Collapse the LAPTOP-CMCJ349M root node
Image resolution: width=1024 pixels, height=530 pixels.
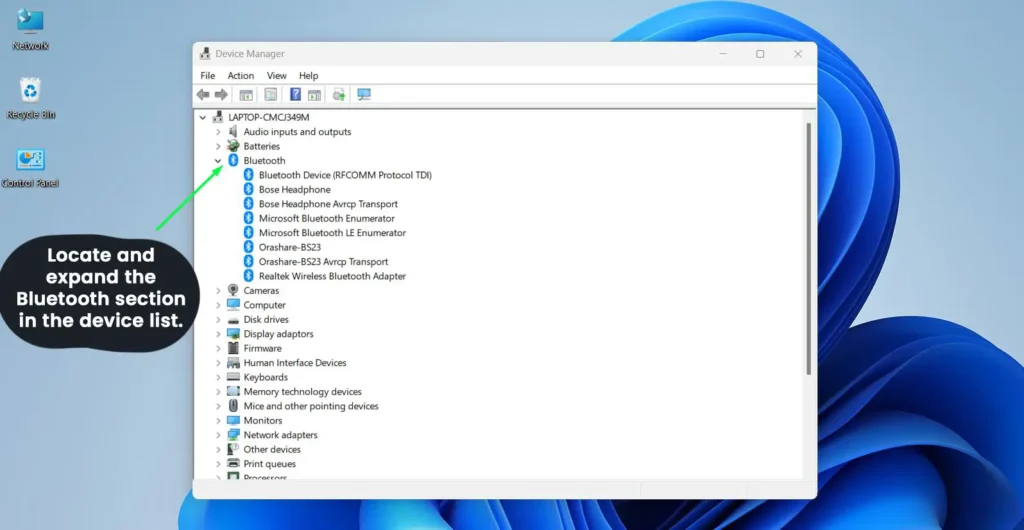202,117
